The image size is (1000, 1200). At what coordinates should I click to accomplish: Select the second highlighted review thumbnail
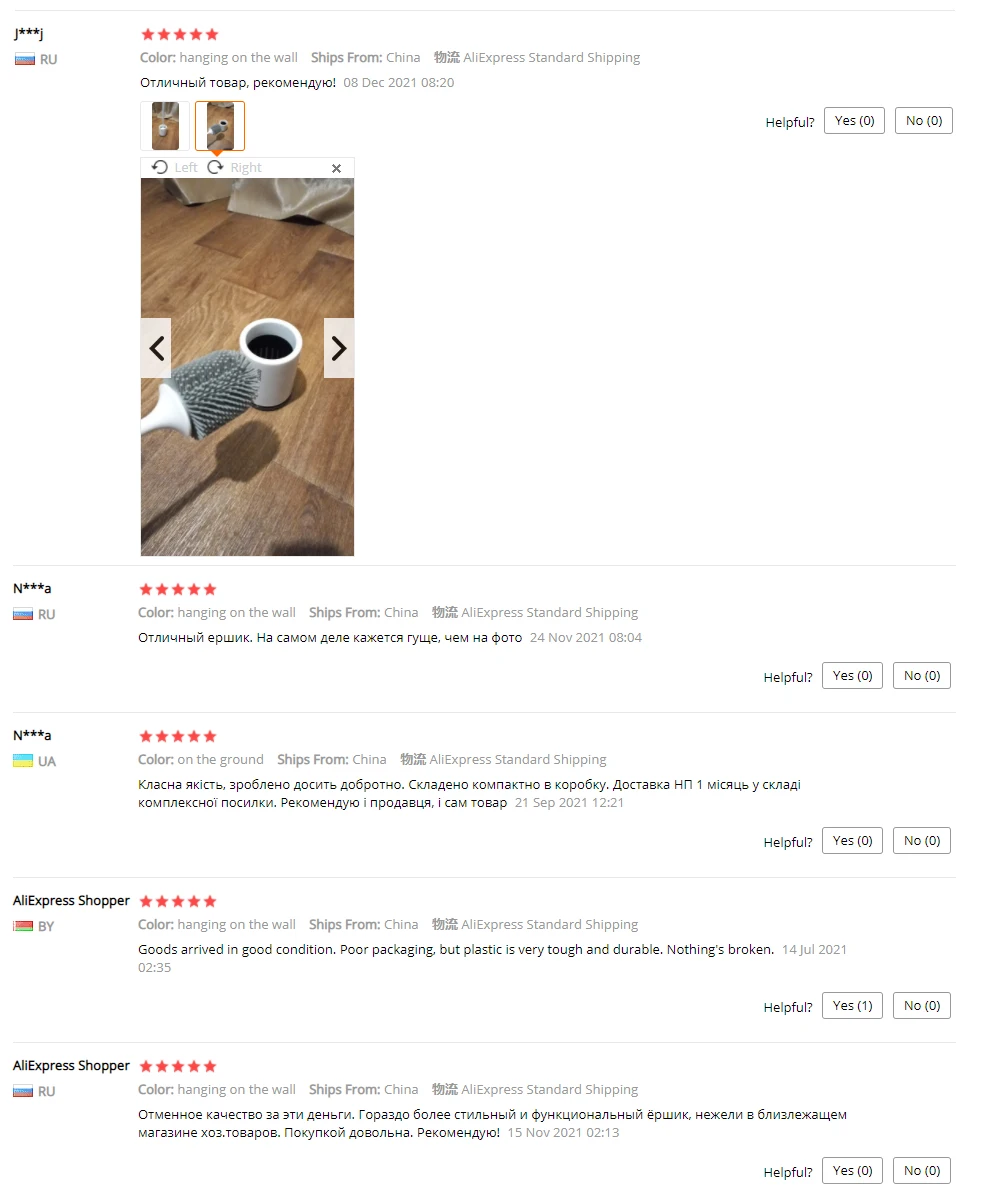220,126
